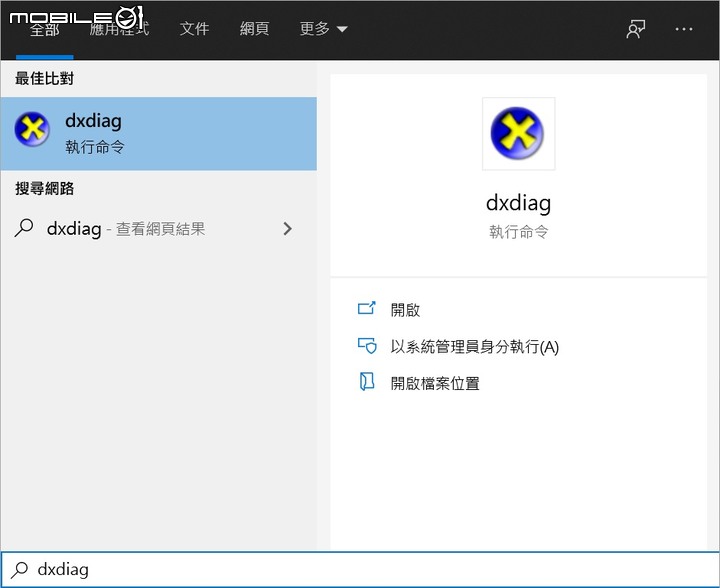Click the 搜尋網路 heading
This screenshot has height=588, width=720.
[x=44, y=188]
